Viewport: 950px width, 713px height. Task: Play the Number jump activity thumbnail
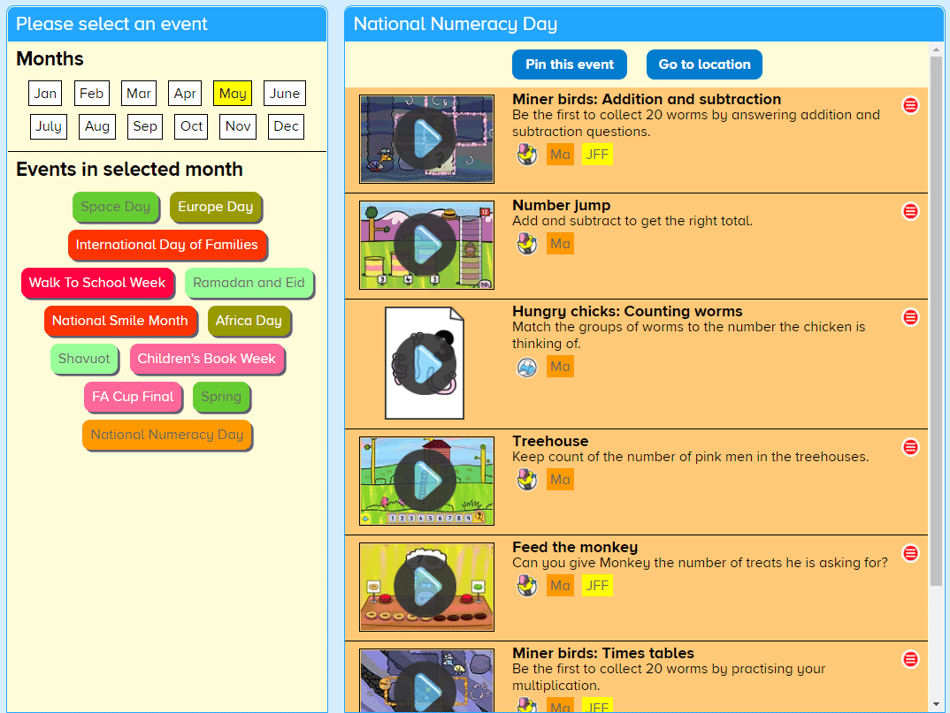pyautogui.click(x=427, y=245)
